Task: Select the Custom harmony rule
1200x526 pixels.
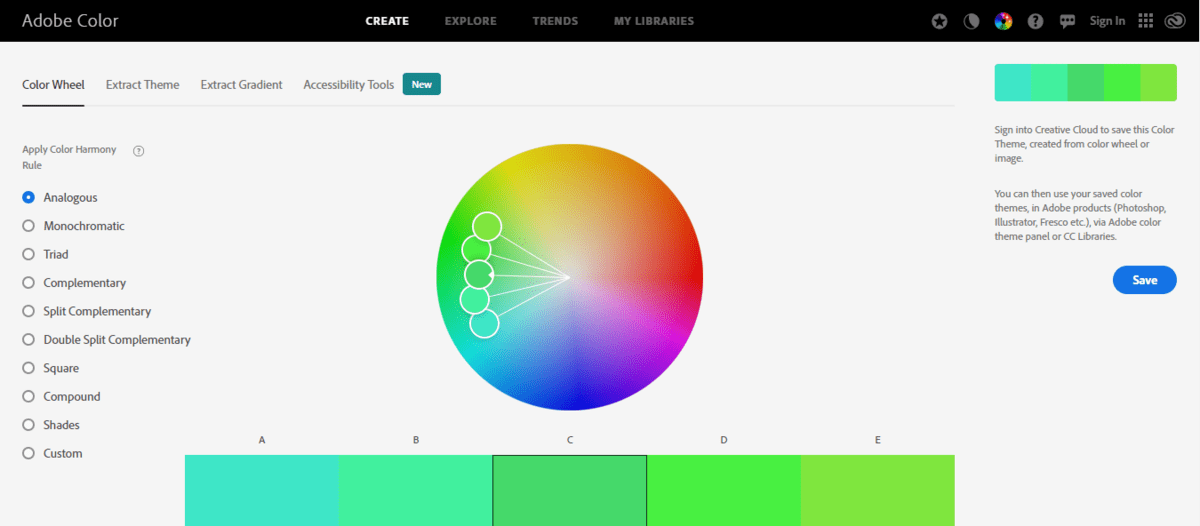Action: [x=52, y=453]
